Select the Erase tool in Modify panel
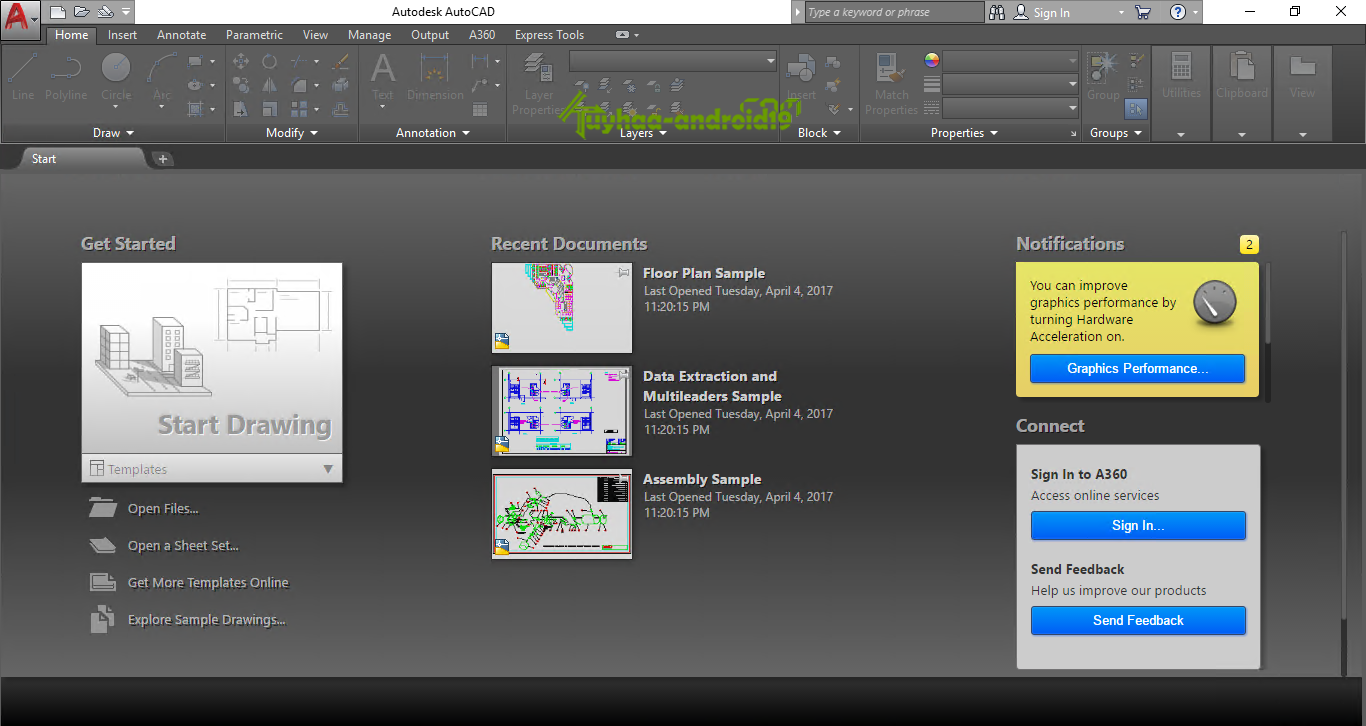Image resolution: width=1366 pixels, height=726 pixels. tap(341, 61)
